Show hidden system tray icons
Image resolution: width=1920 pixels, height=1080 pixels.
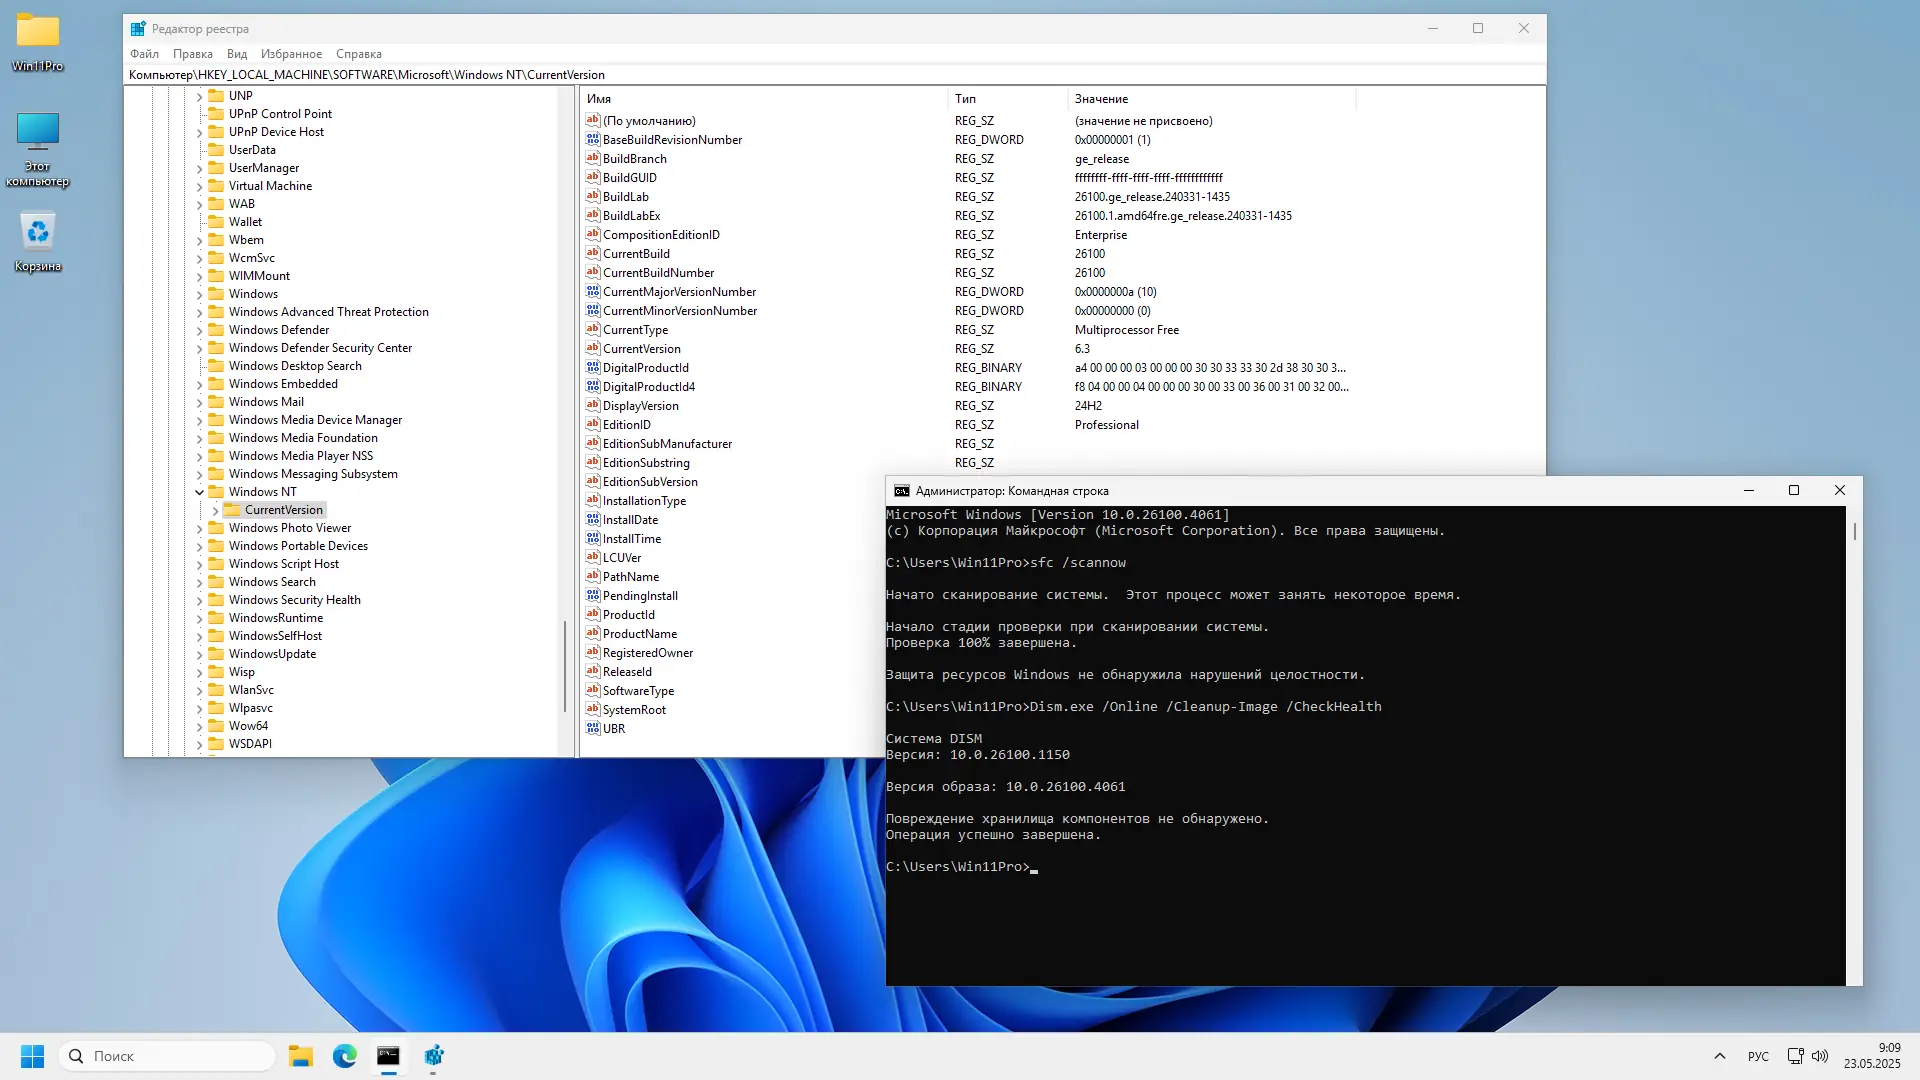point(1720,1056)
